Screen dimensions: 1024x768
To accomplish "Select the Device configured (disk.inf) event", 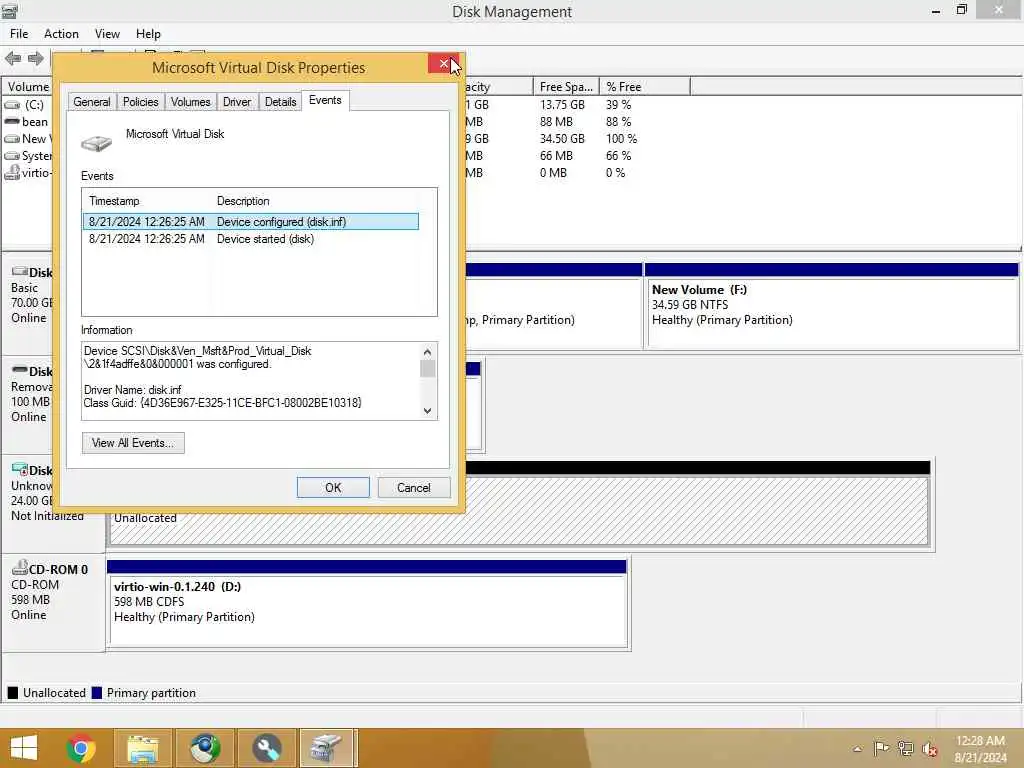I will pyautogui.click(x=251, y=222).
